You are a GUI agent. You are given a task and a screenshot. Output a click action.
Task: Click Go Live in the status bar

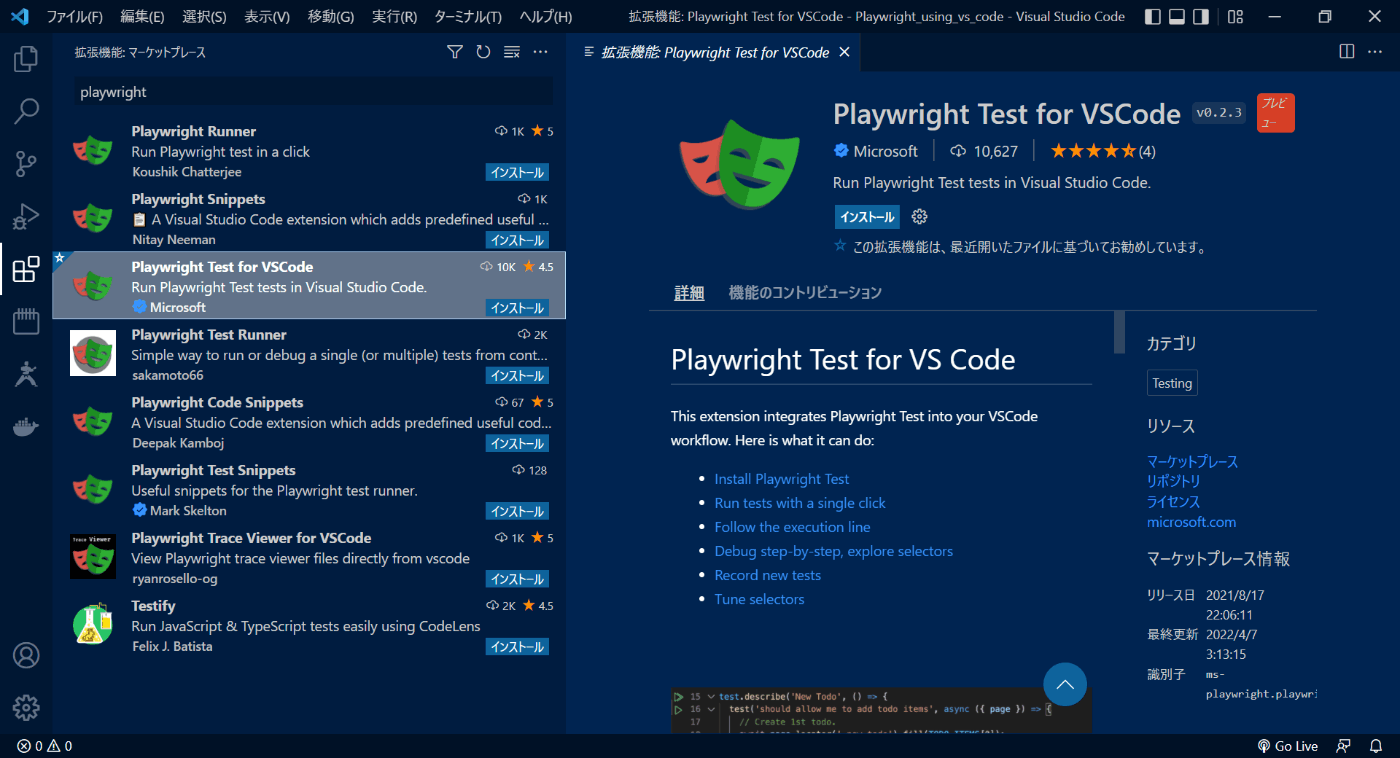point(1288,746)
